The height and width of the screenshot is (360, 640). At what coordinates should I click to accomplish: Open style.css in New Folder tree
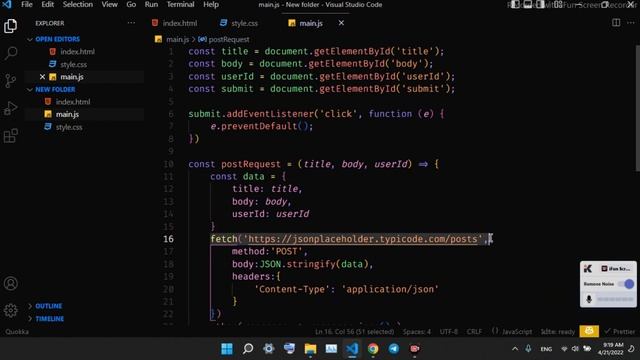pos(69,127)
